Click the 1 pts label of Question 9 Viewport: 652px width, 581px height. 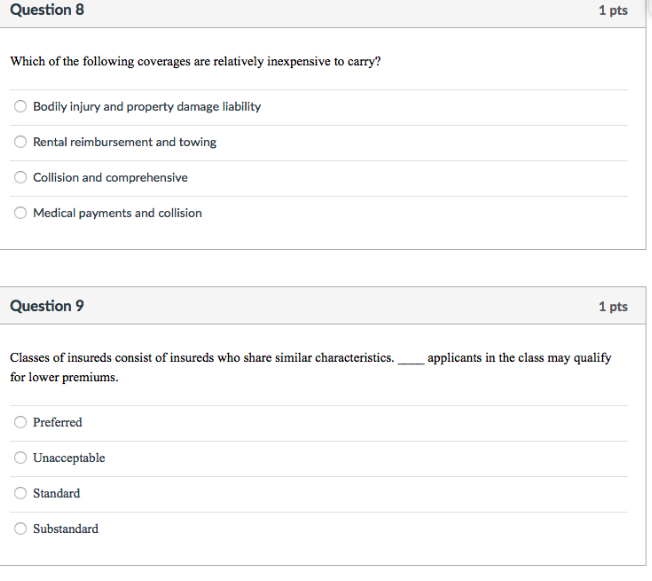(613, 307)
